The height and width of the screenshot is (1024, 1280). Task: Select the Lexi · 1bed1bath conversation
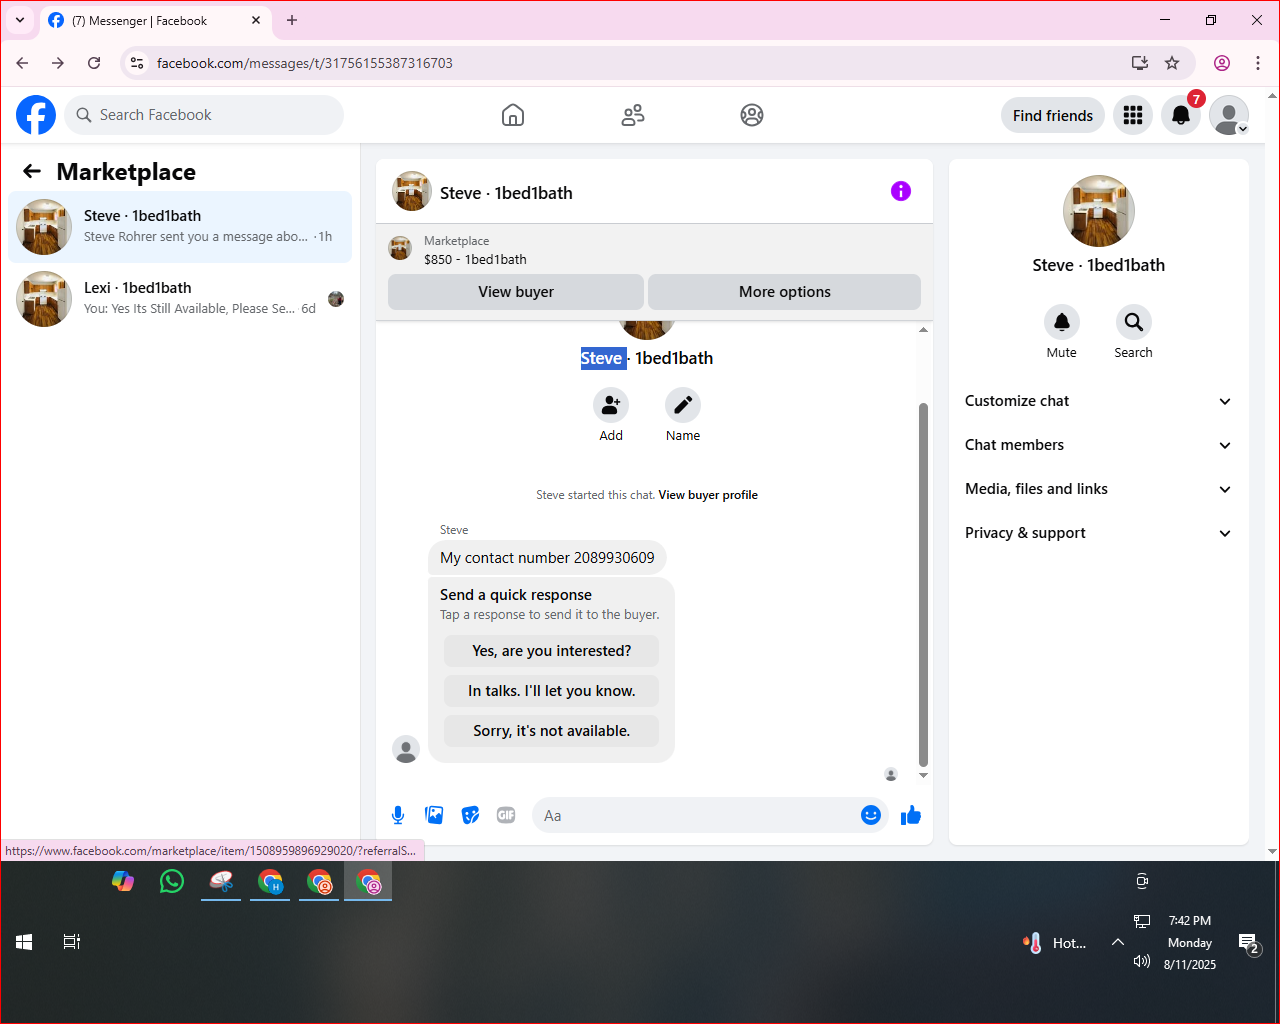(x=180, y=299)
